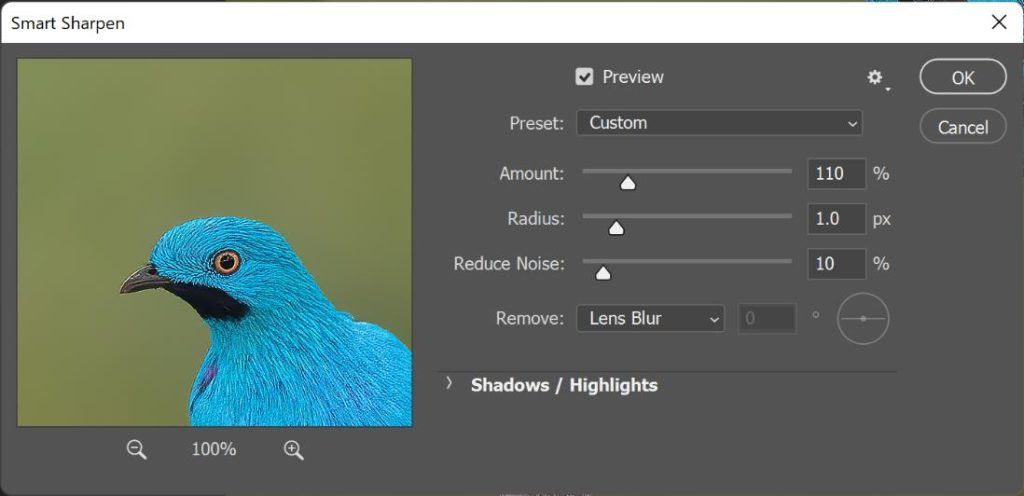Click the Radius value field
1024x496 pixels.
click(x=837, y=219)
